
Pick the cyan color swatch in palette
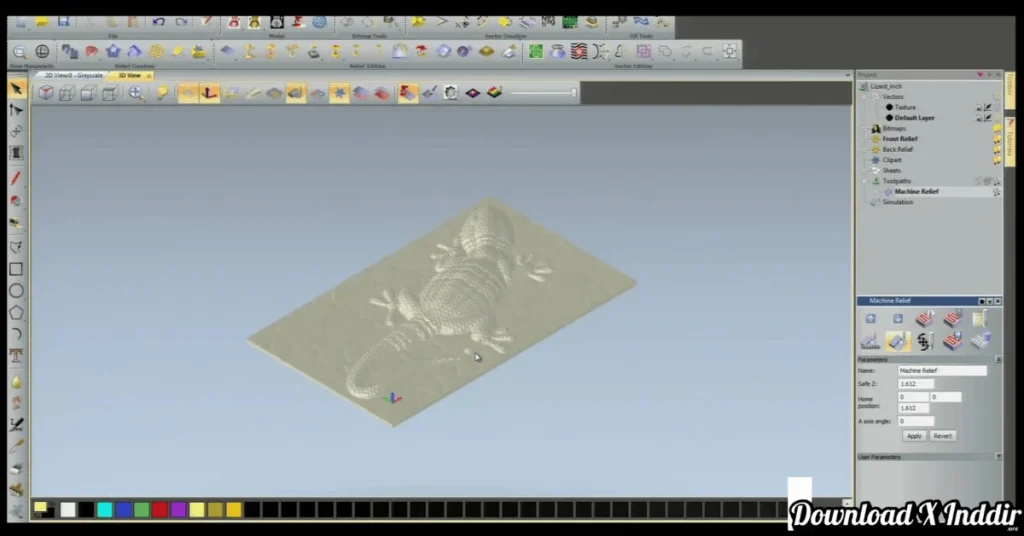click(104, 510)
